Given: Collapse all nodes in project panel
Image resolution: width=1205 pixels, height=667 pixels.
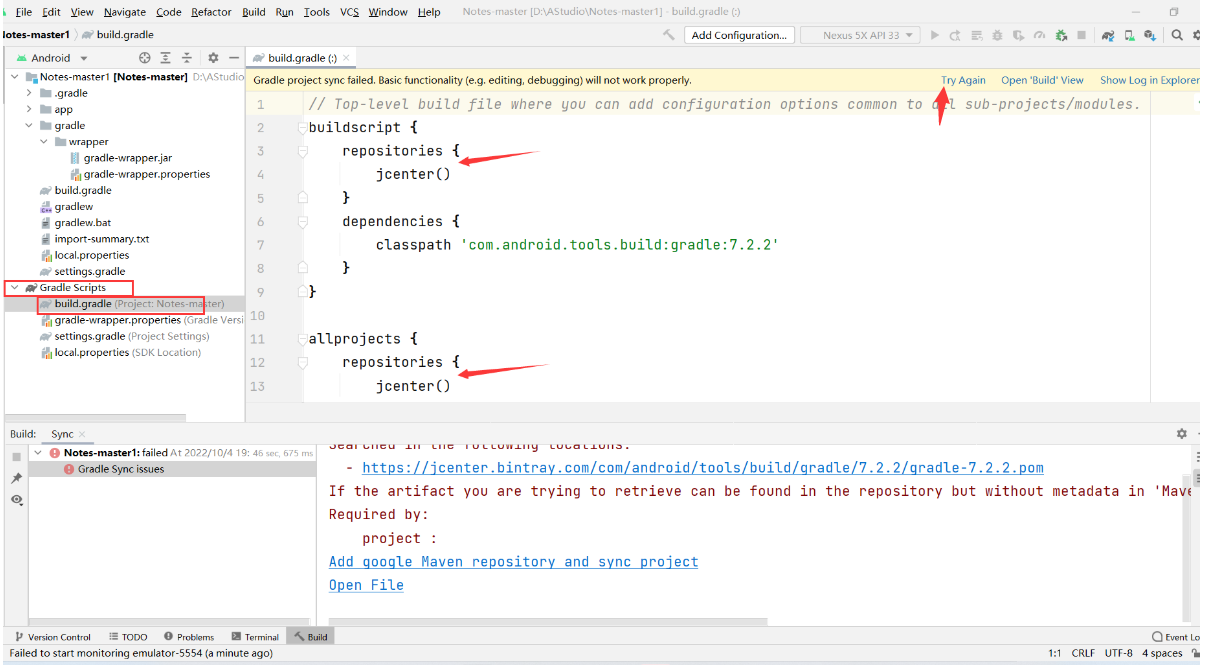Looking at the screenshot, I should pos(187,58).
